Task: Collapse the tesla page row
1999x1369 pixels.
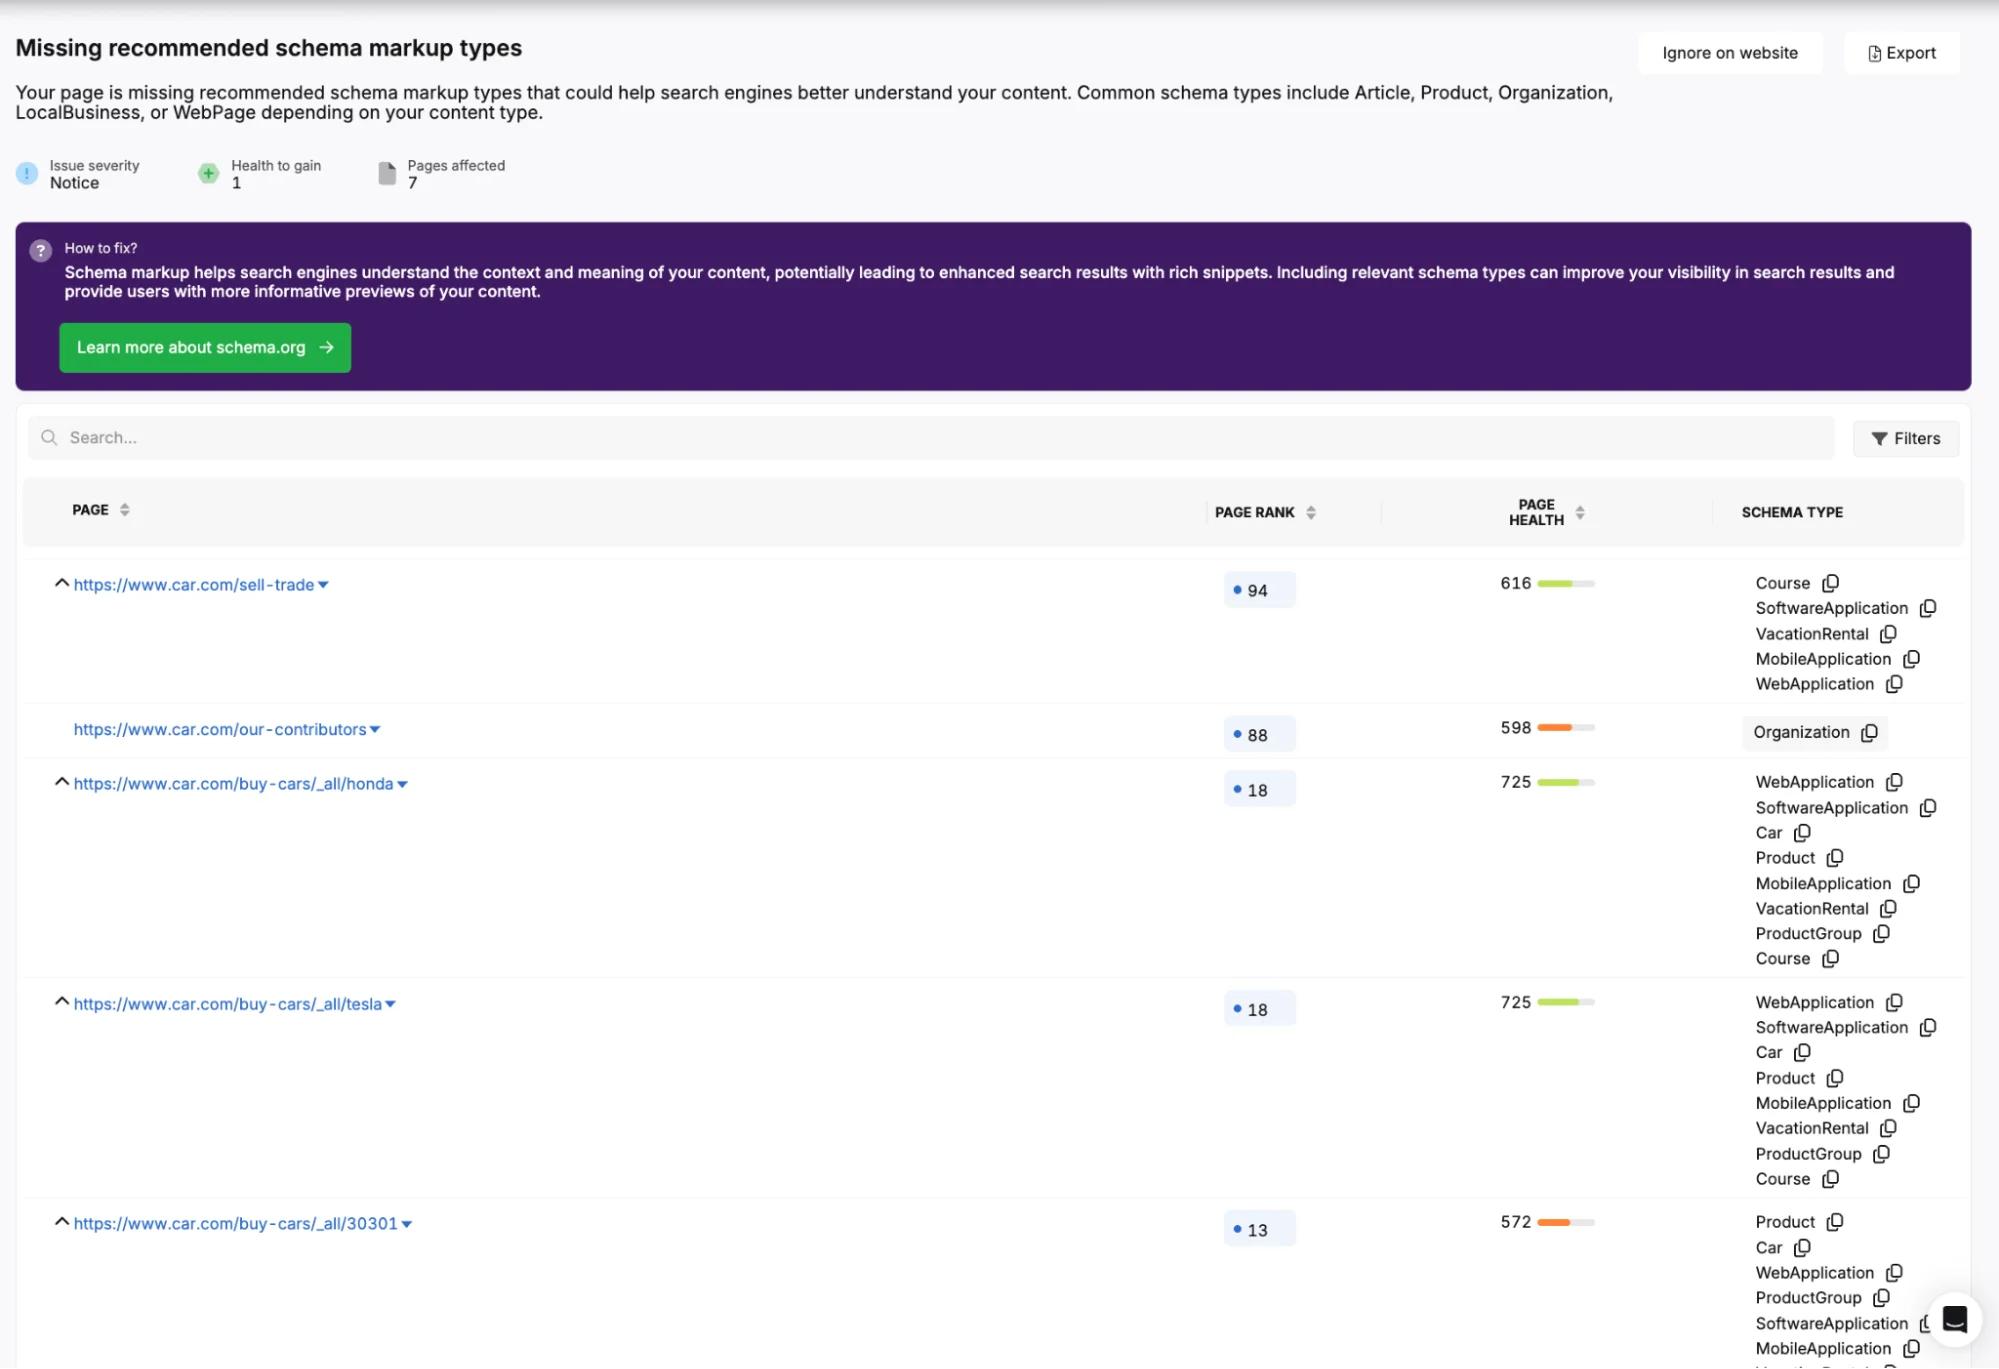Action: coord(61,1002)
